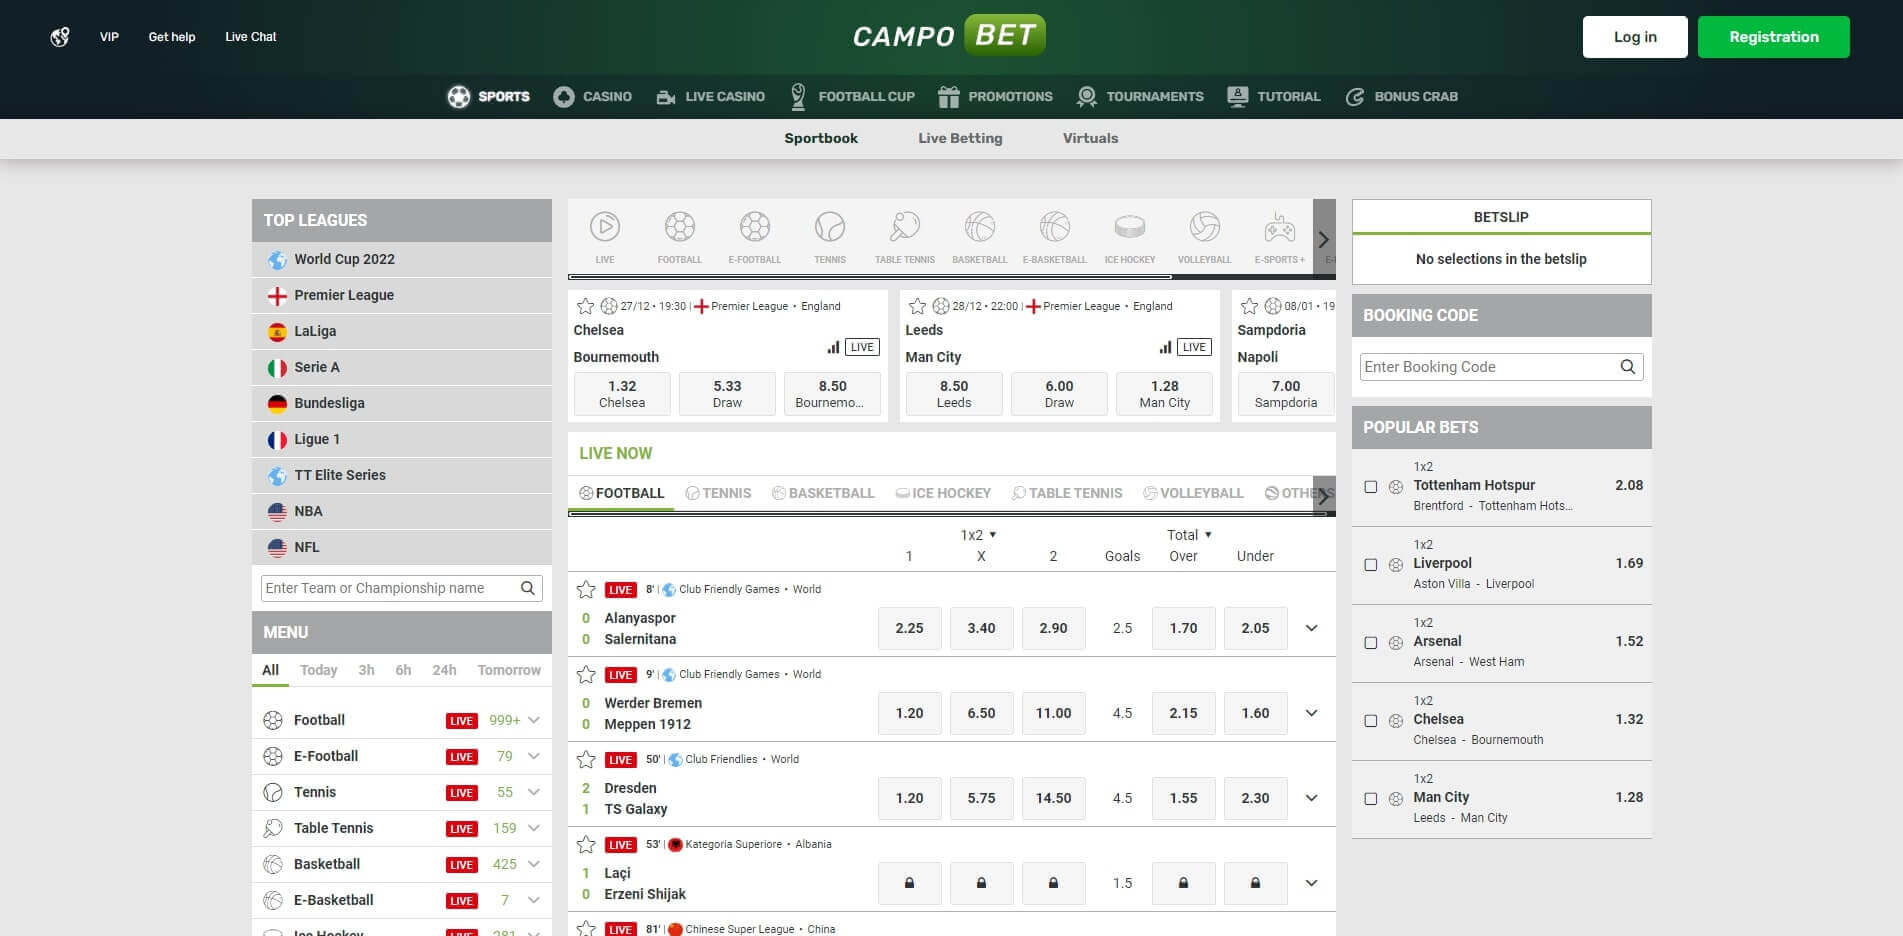The width and height of the screenshot is (1903, 936).
Task: Bet on Draw 6.00 for Leeds match
Action: point(1059,394)
